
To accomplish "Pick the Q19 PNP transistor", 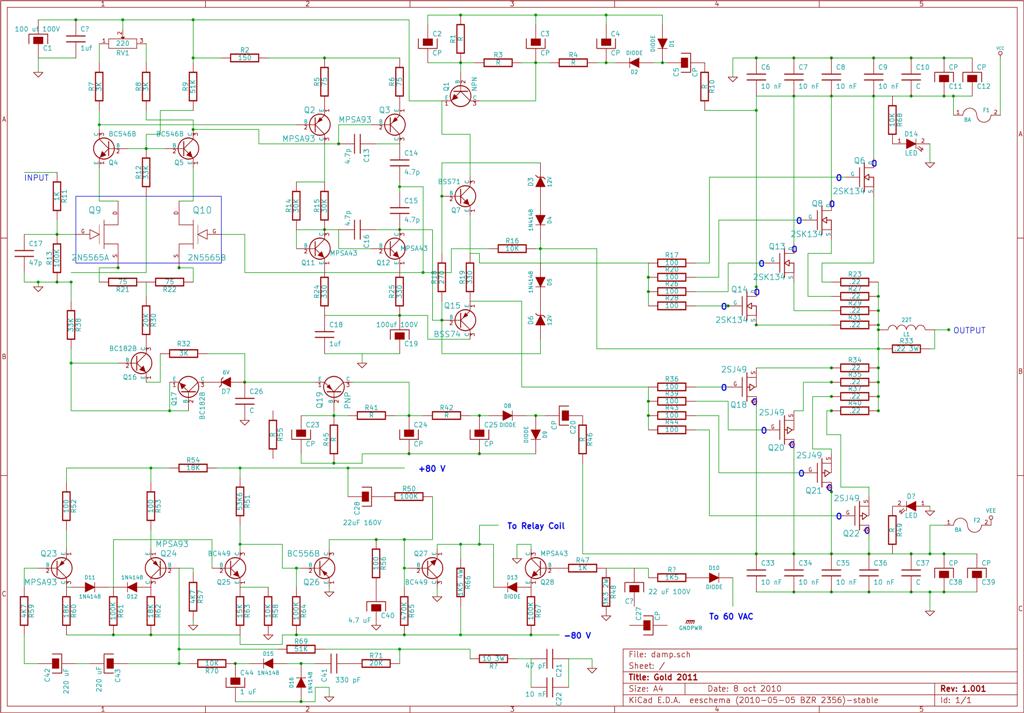I will coord(334,388).
